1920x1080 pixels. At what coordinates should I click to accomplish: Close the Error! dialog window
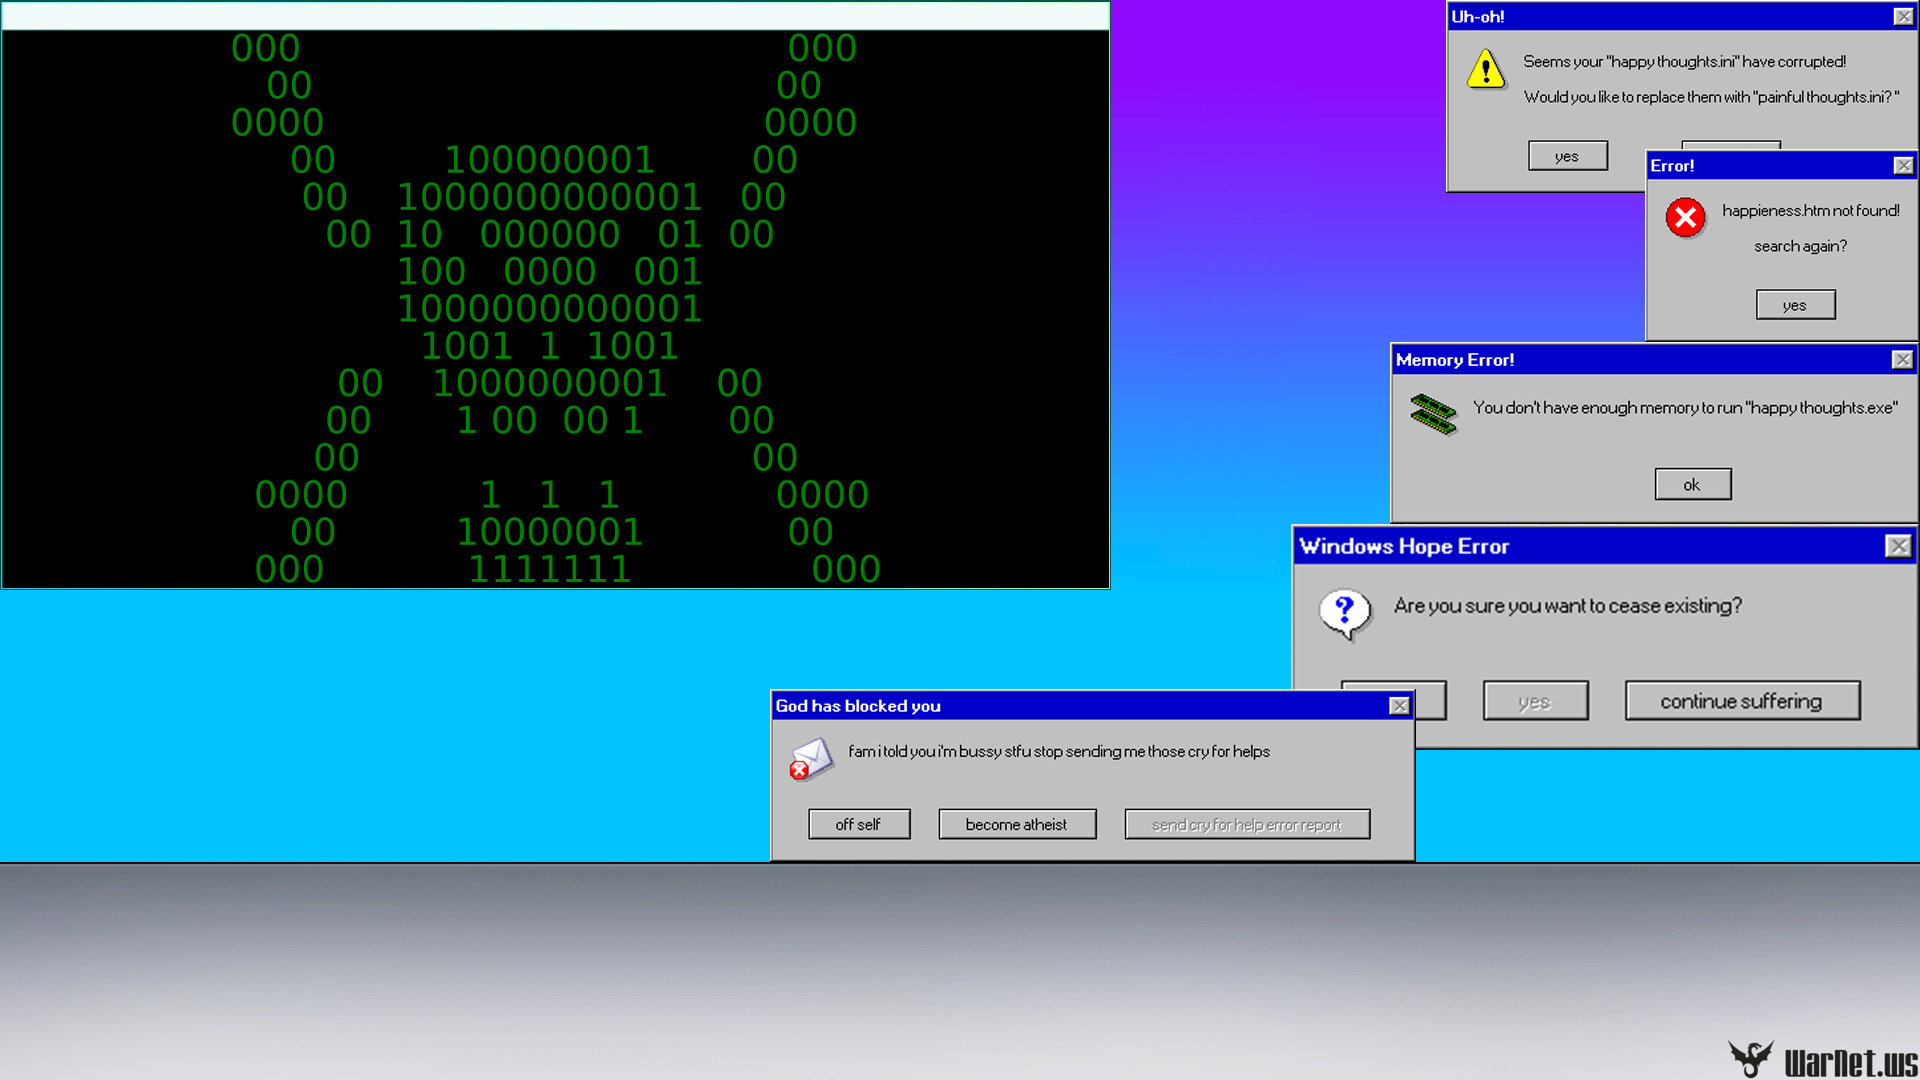[x=1903, y=166]
